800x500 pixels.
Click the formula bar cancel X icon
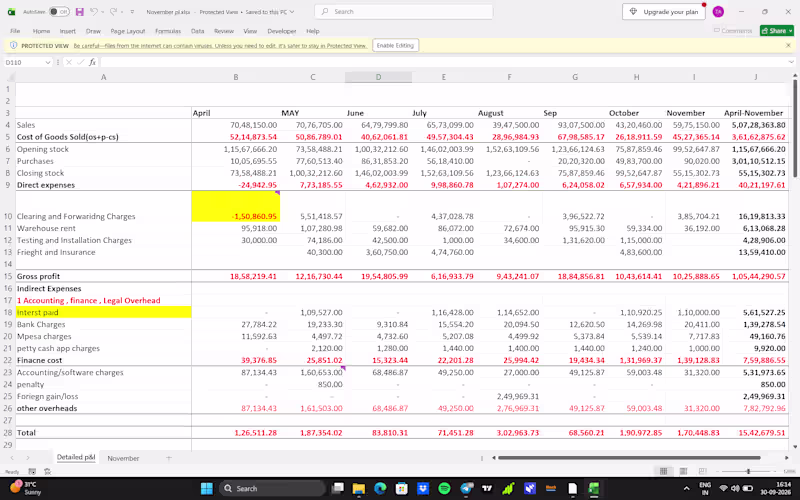pos(68,62)
